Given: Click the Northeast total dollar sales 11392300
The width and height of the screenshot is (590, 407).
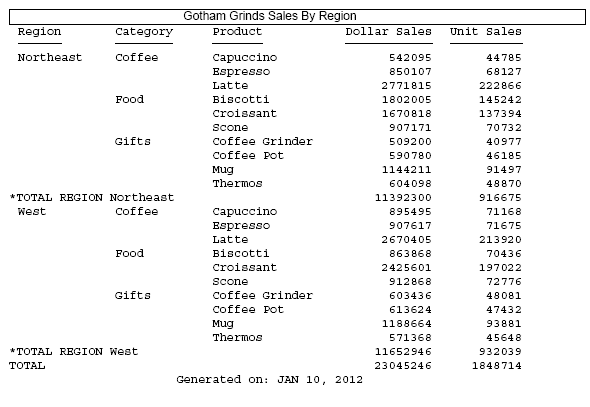Looking at the screenshot, I should pyautogui.click(x=403, y=197).
